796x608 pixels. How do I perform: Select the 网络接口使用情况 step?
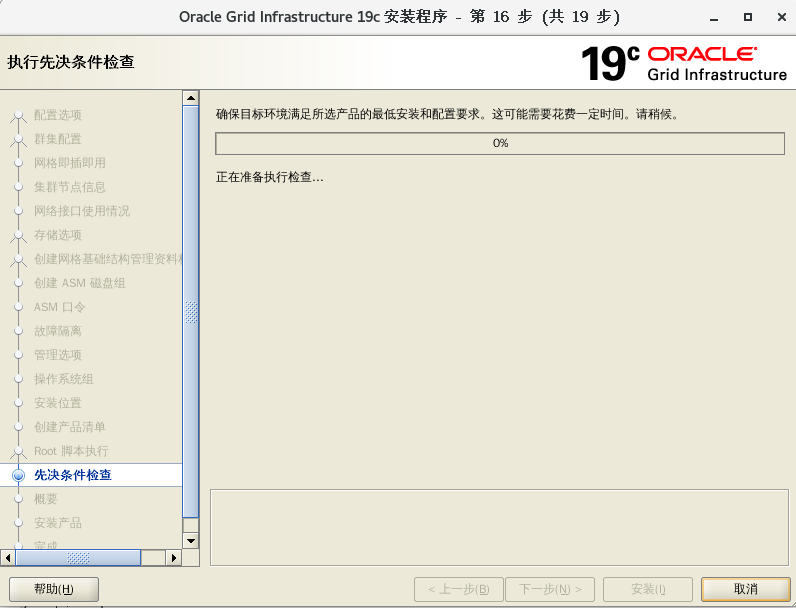(82, 211)
